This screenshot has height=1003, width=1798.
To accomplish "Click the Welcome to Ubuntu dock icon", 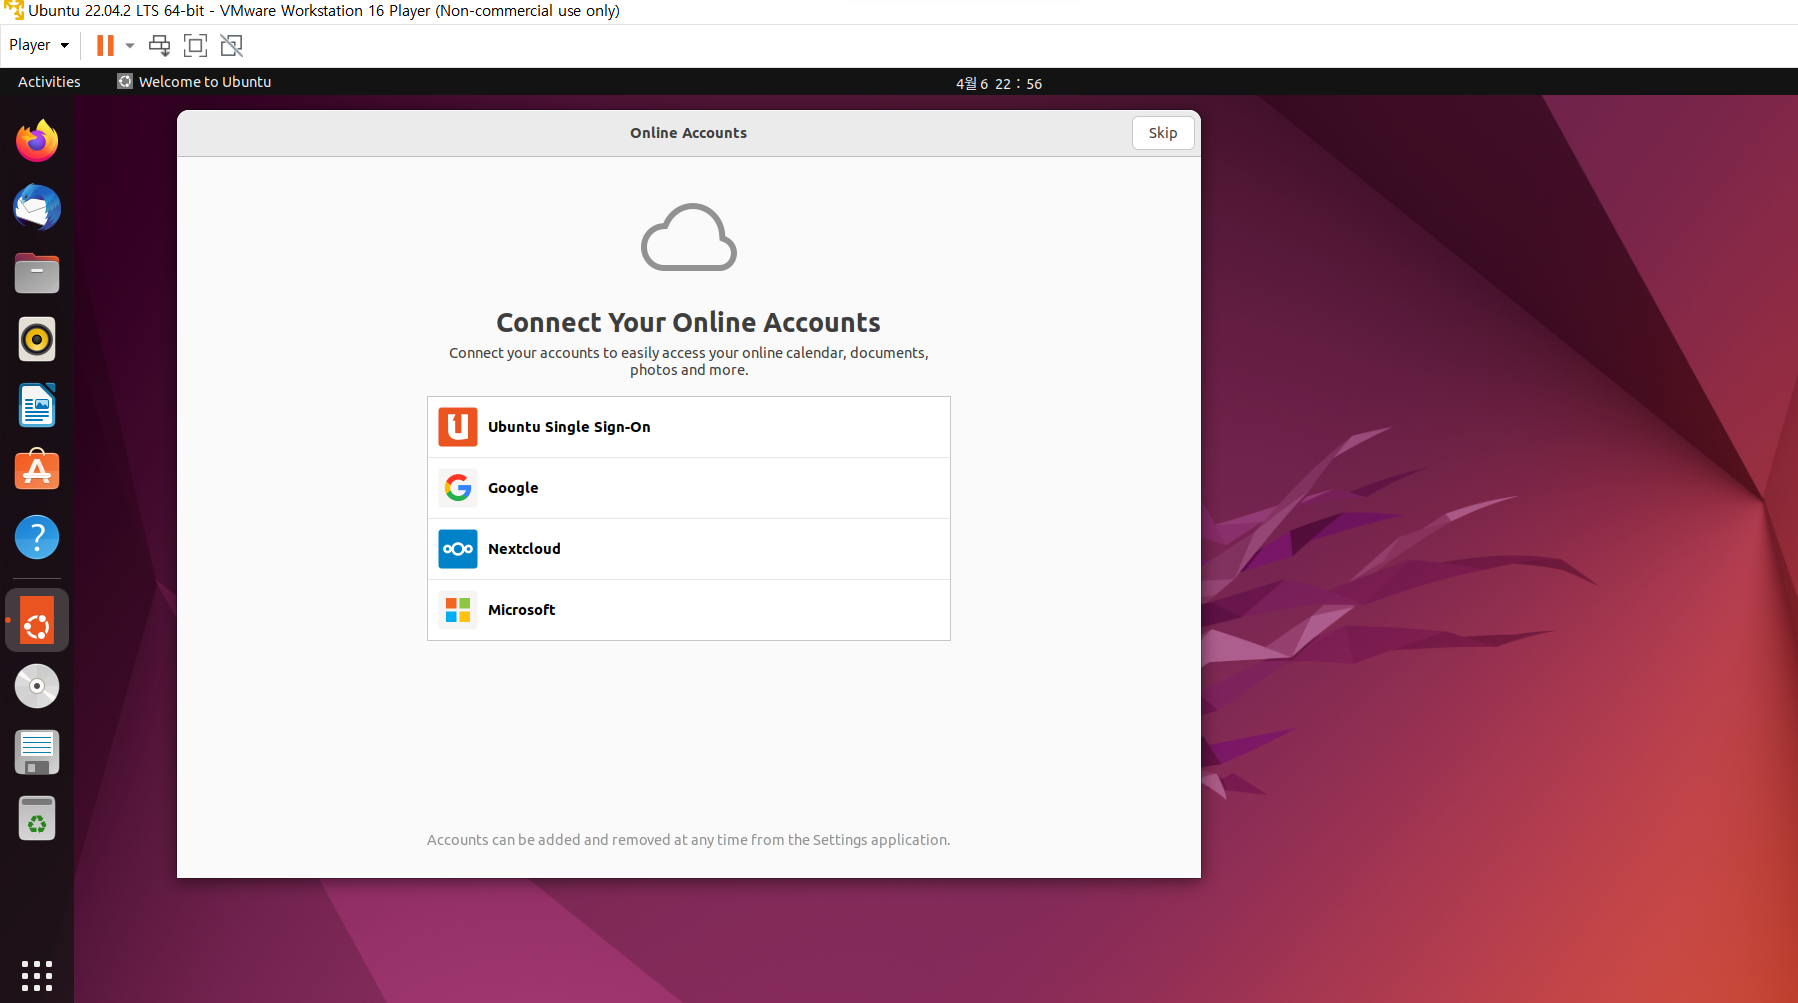I will click(37, 621).
